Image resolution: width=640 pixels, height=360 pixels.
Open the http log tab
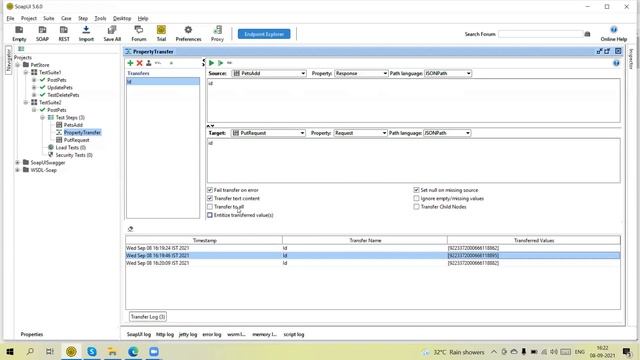point(165,334)
